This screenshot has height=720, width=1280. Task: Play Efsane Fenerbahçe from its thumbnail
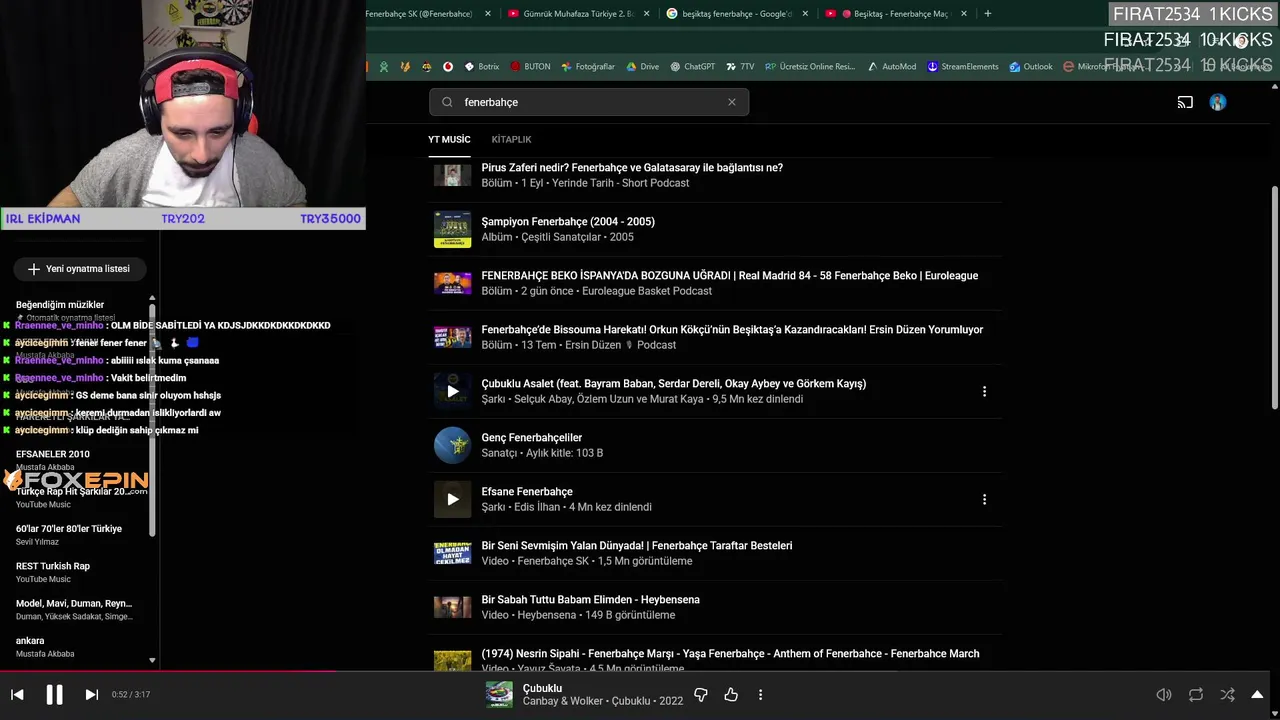[x=452, y=499]
